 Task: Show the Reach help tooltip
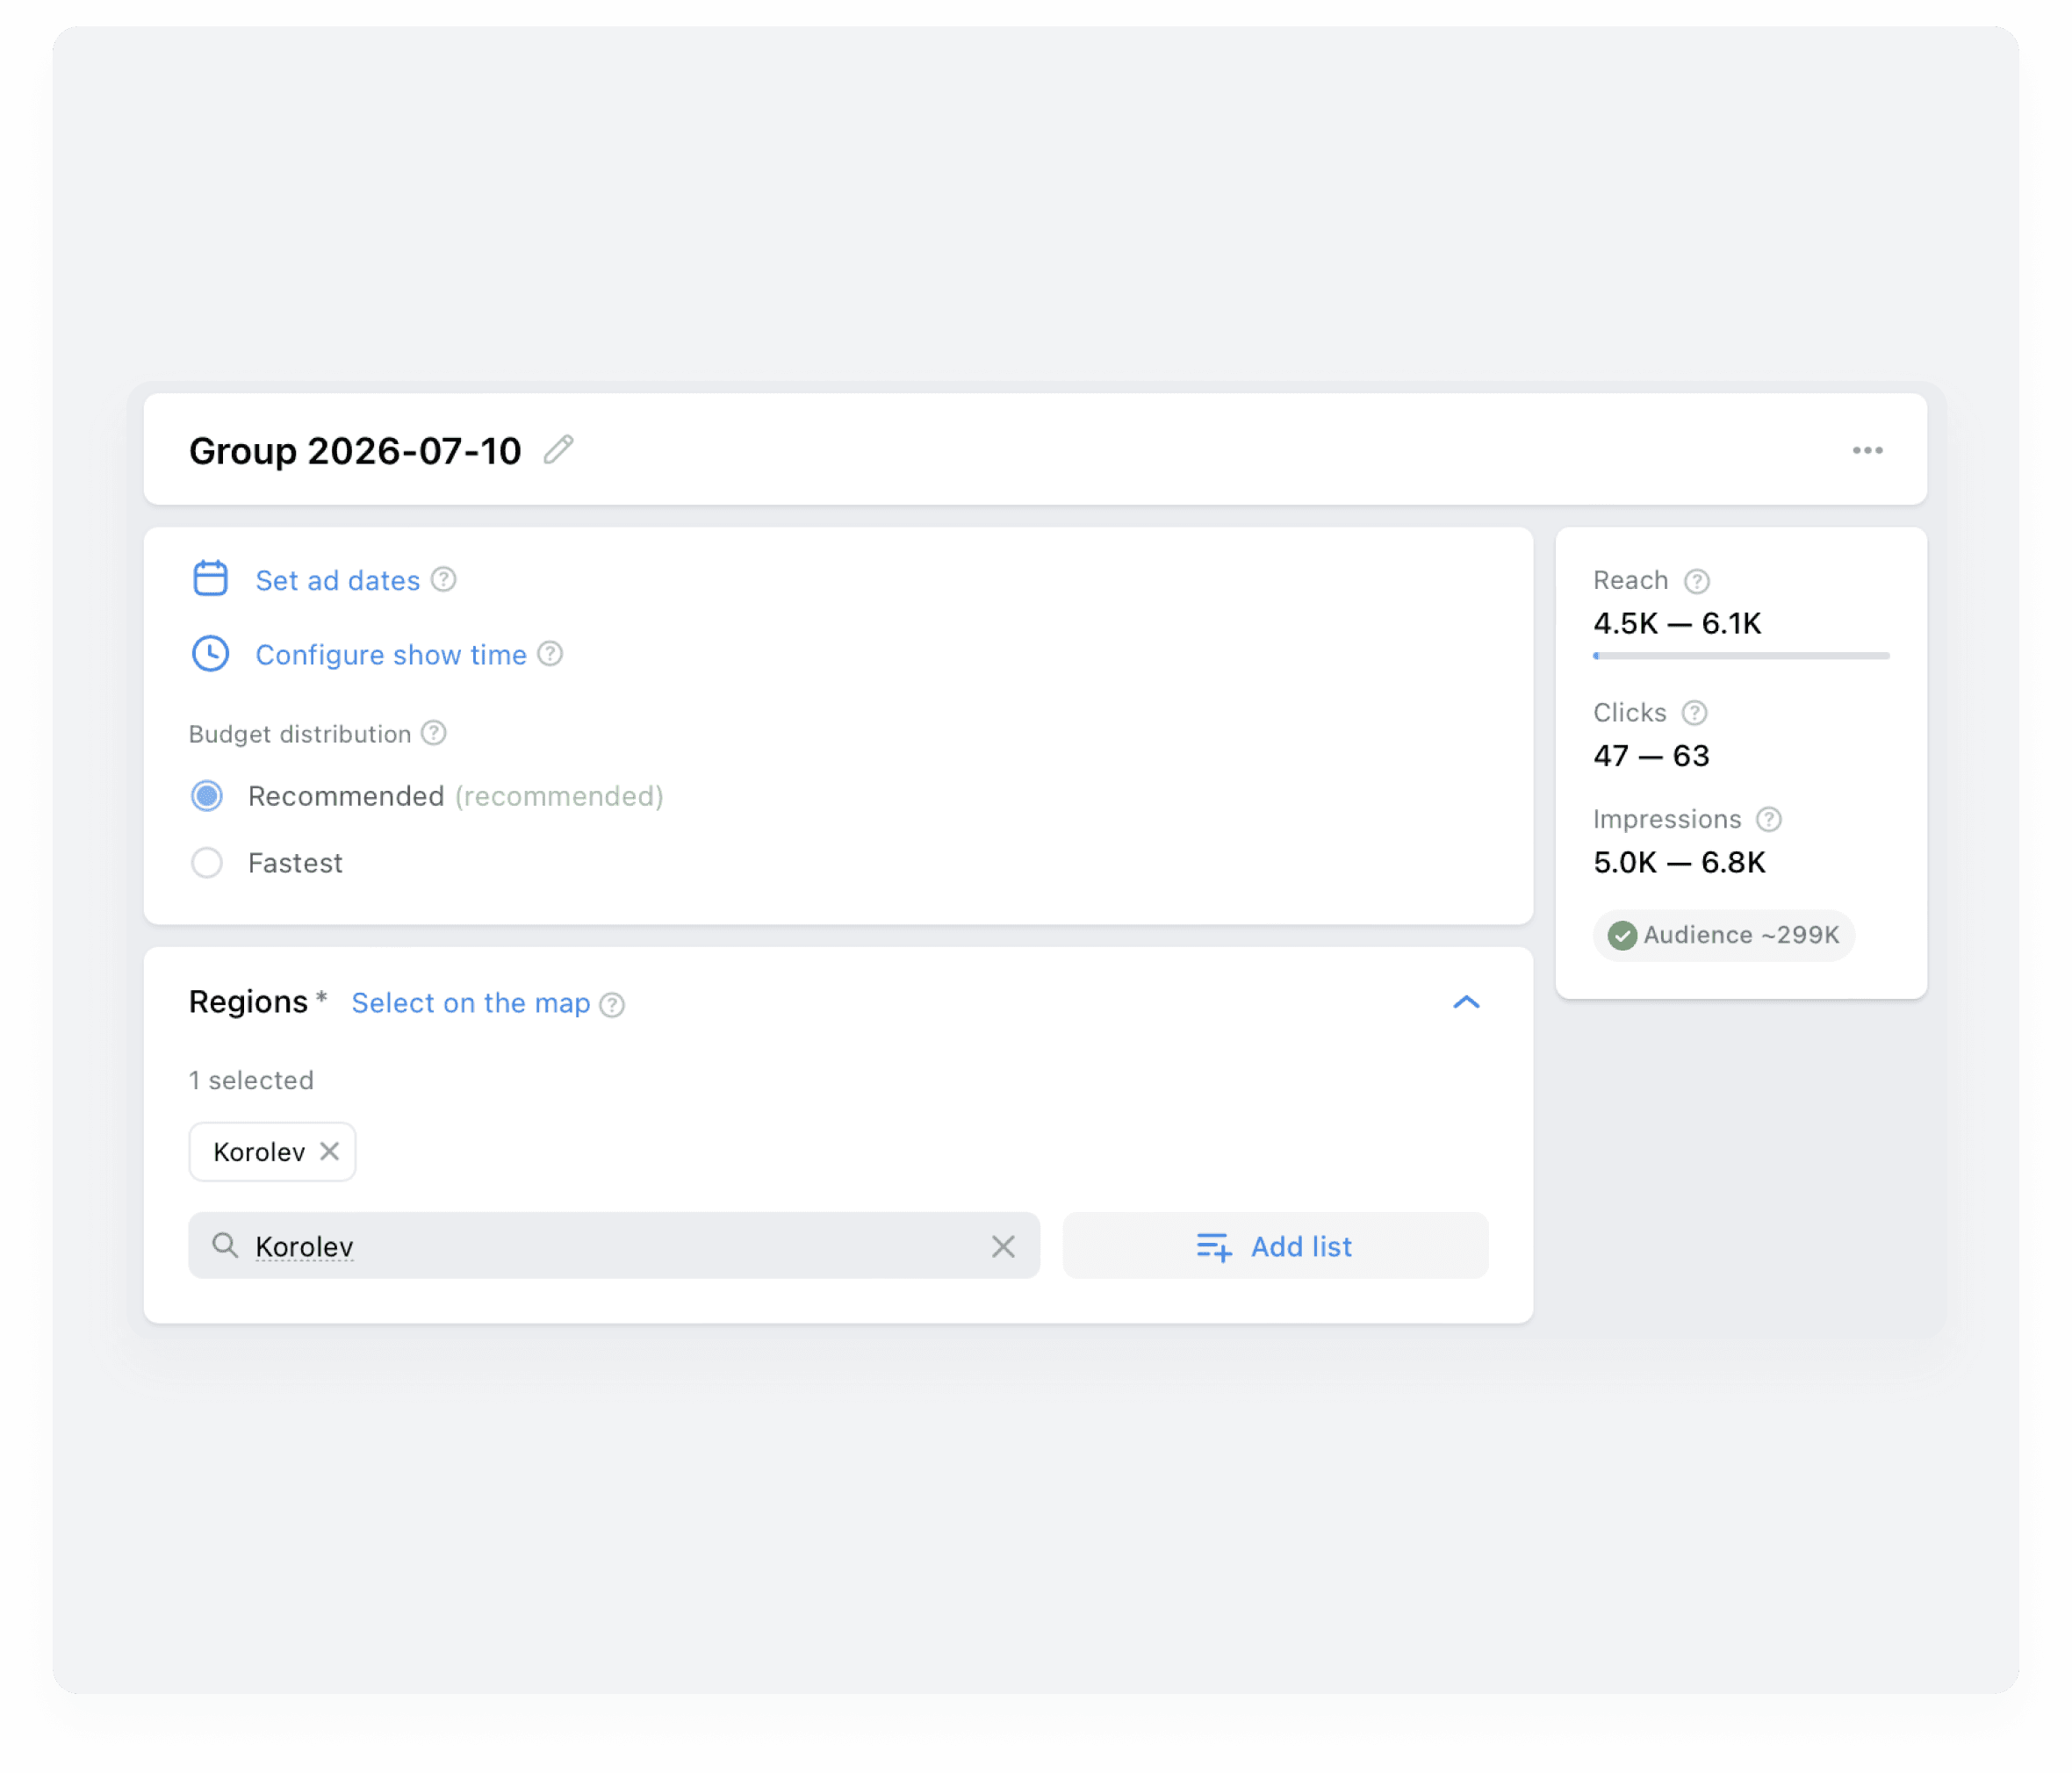tap(1697, 581)
